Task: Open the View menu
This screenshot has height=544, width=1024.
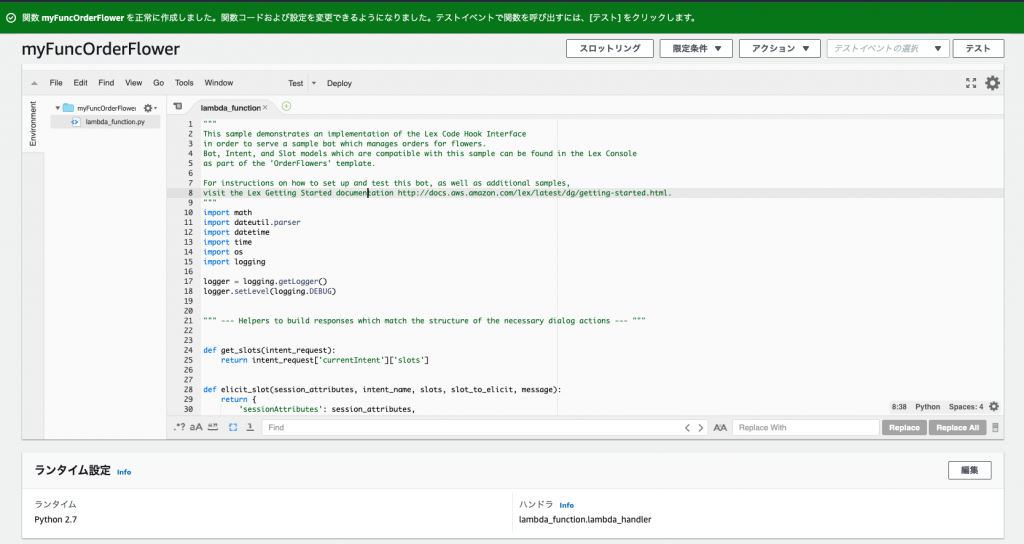Action: coord(133,83)
